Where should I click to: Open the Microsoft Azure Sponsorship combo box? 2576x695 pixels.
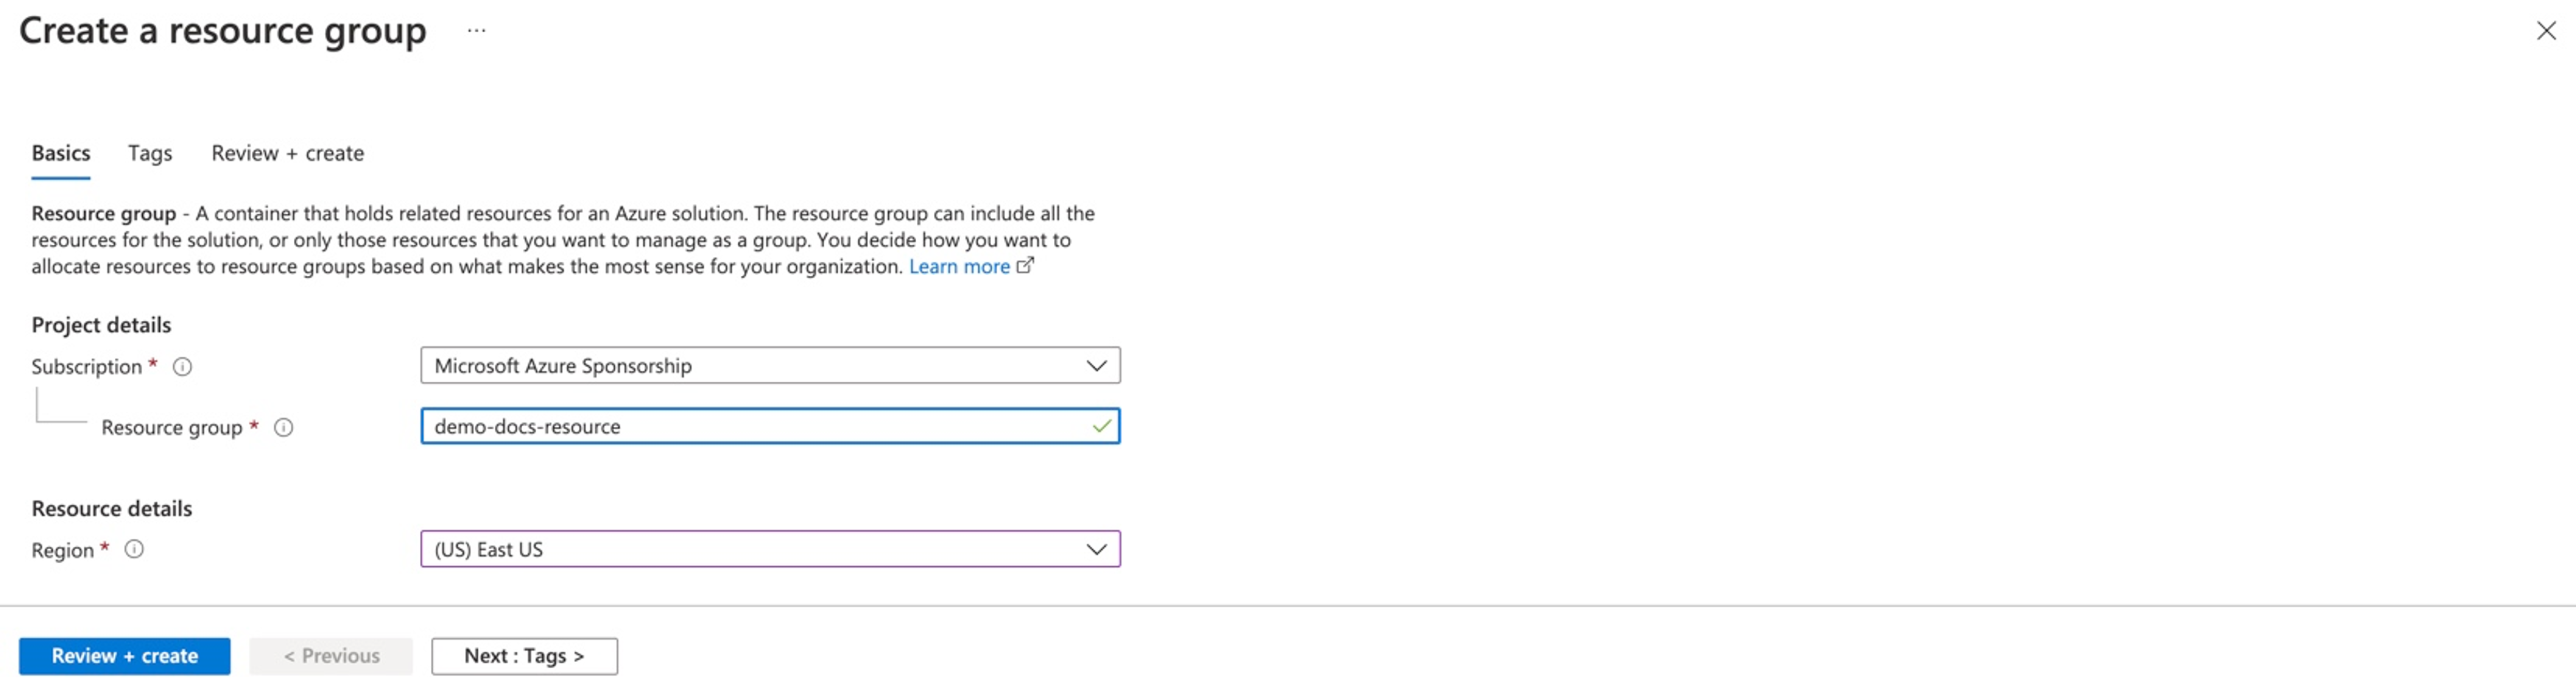click(x=770, y=366)
